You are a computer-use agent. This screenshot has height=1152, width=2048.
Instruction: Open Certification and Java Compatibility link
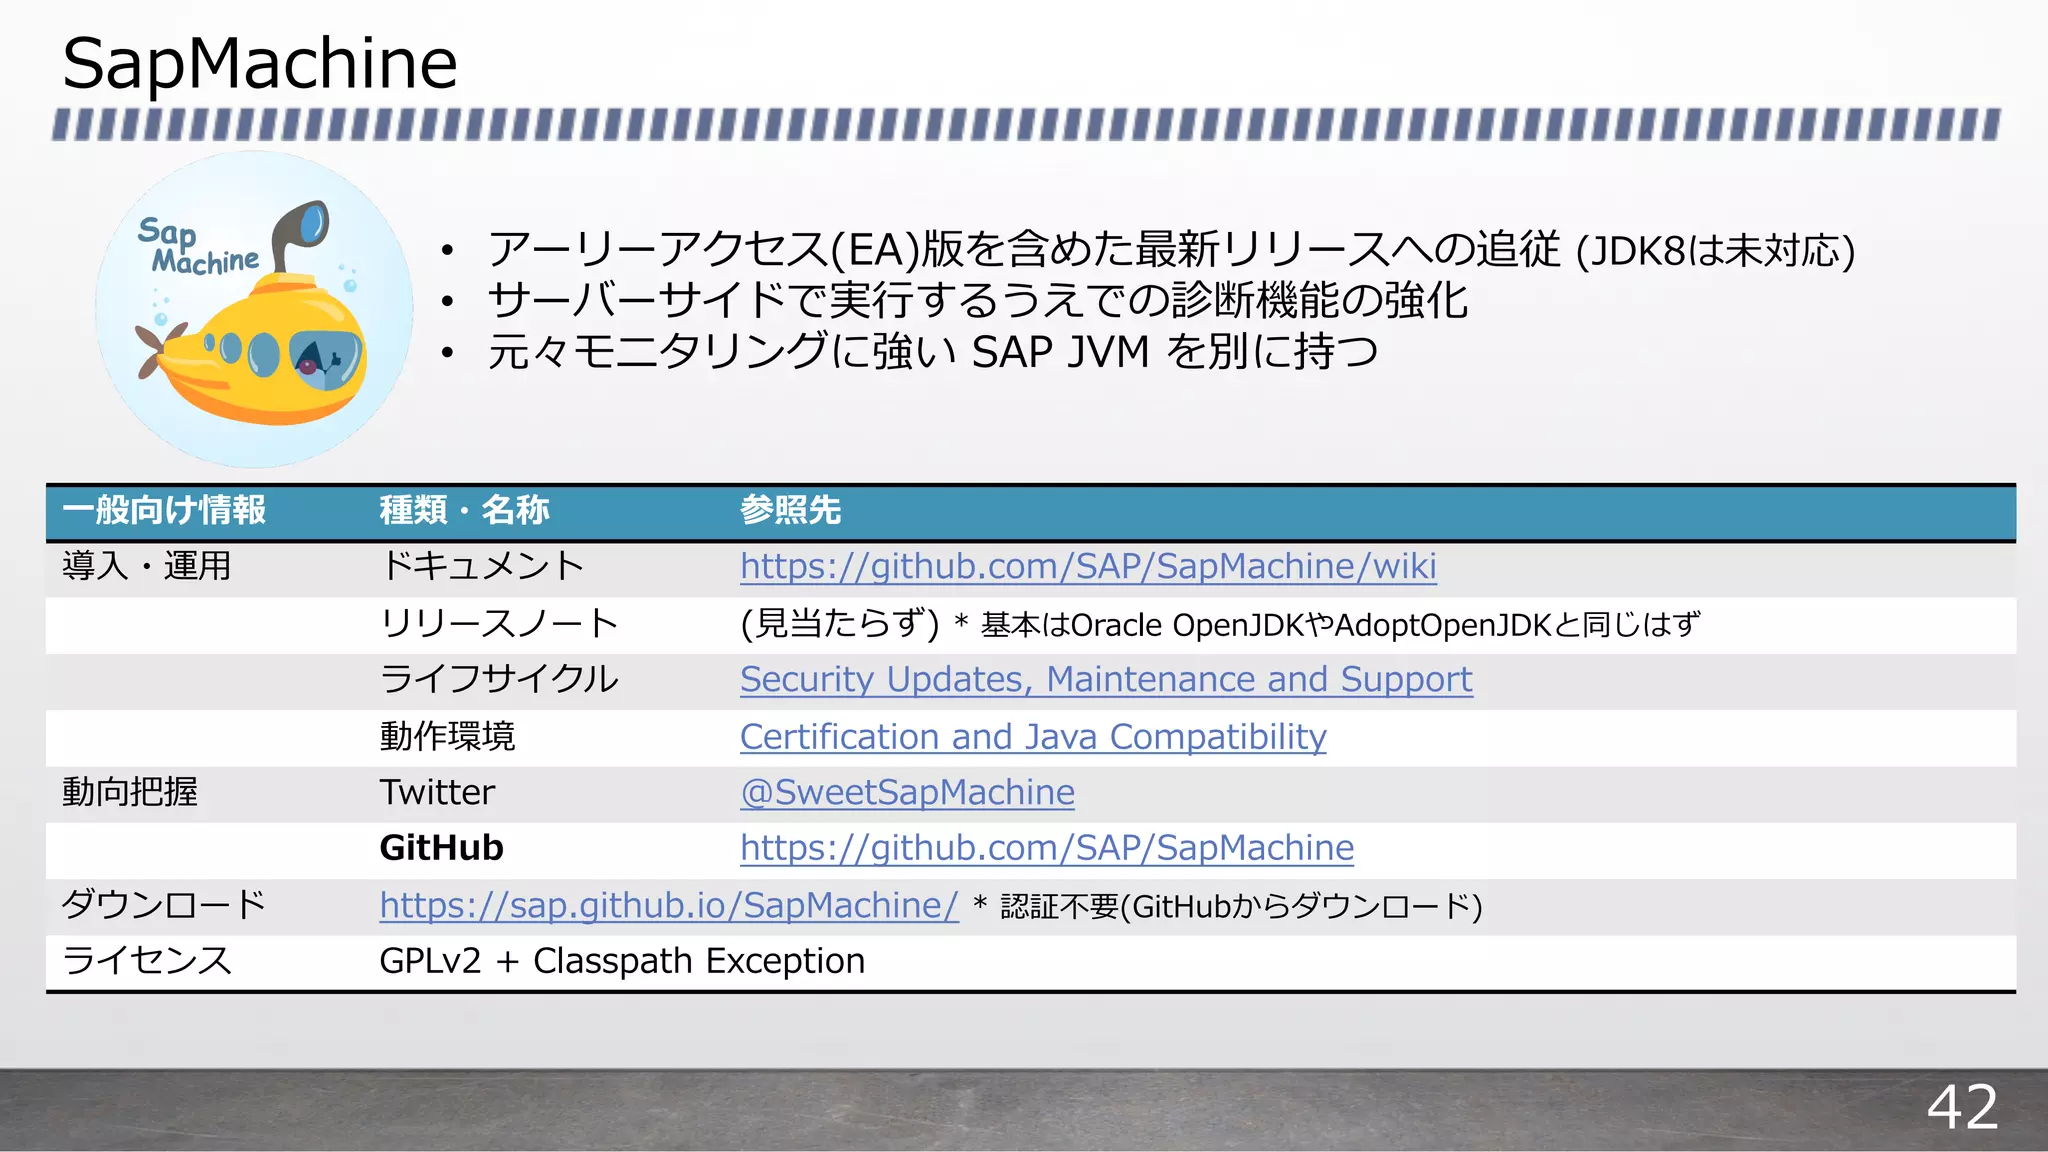[x=1033, y=736]
